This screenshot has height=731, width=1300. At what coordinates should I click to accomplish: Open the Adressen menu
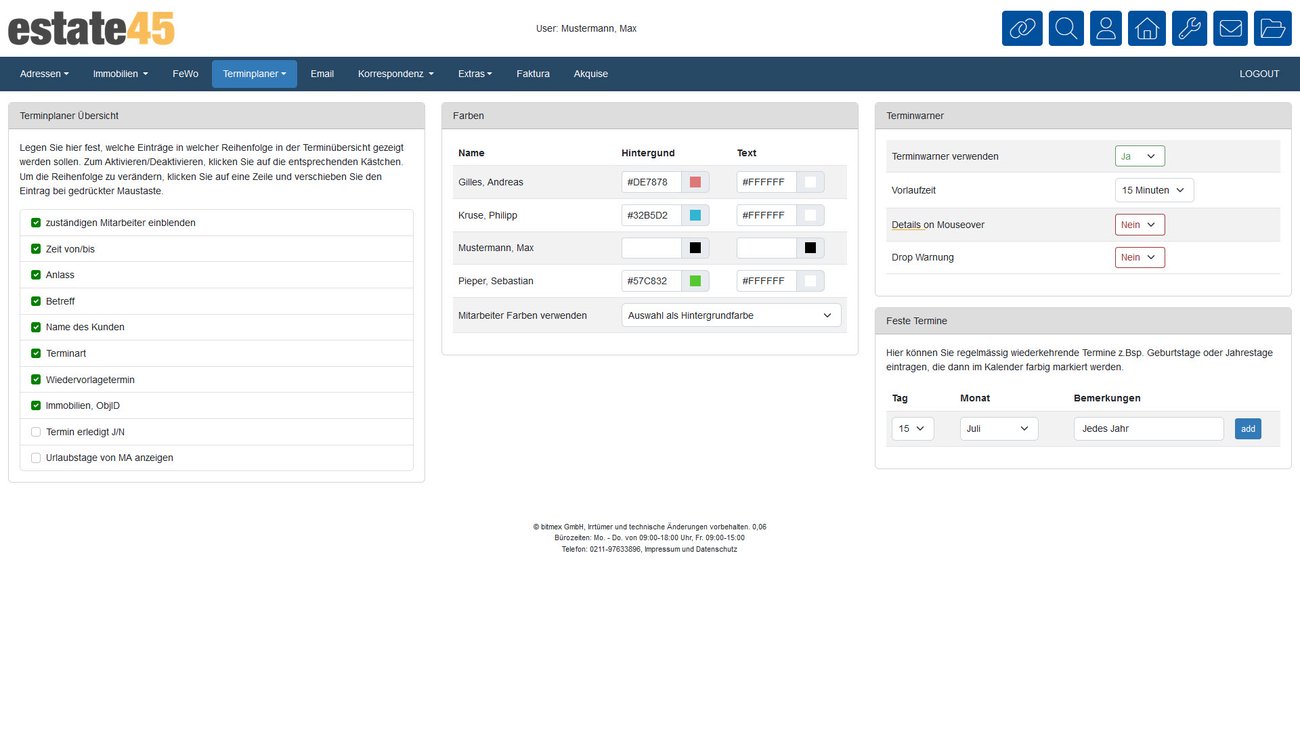click(x=45, y=74)
